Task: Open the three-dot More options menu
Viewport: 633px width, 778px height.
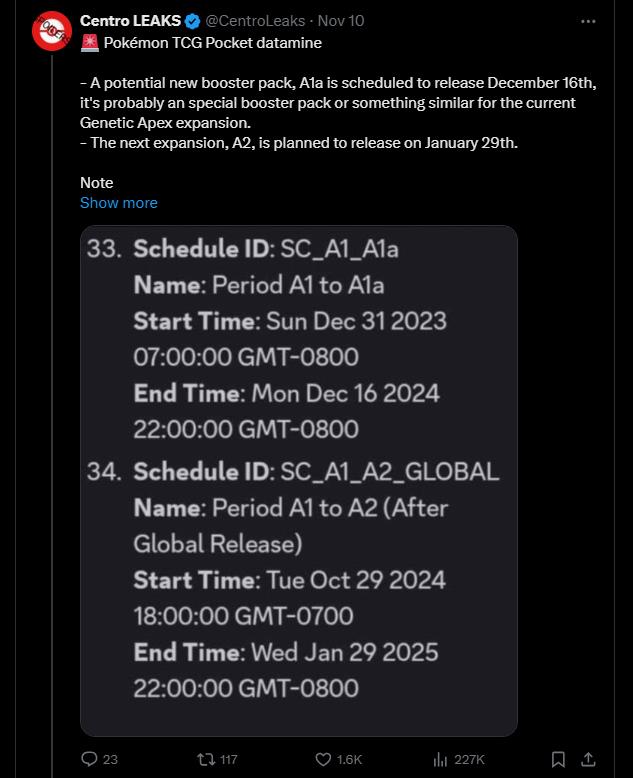Action: (588, 21)
